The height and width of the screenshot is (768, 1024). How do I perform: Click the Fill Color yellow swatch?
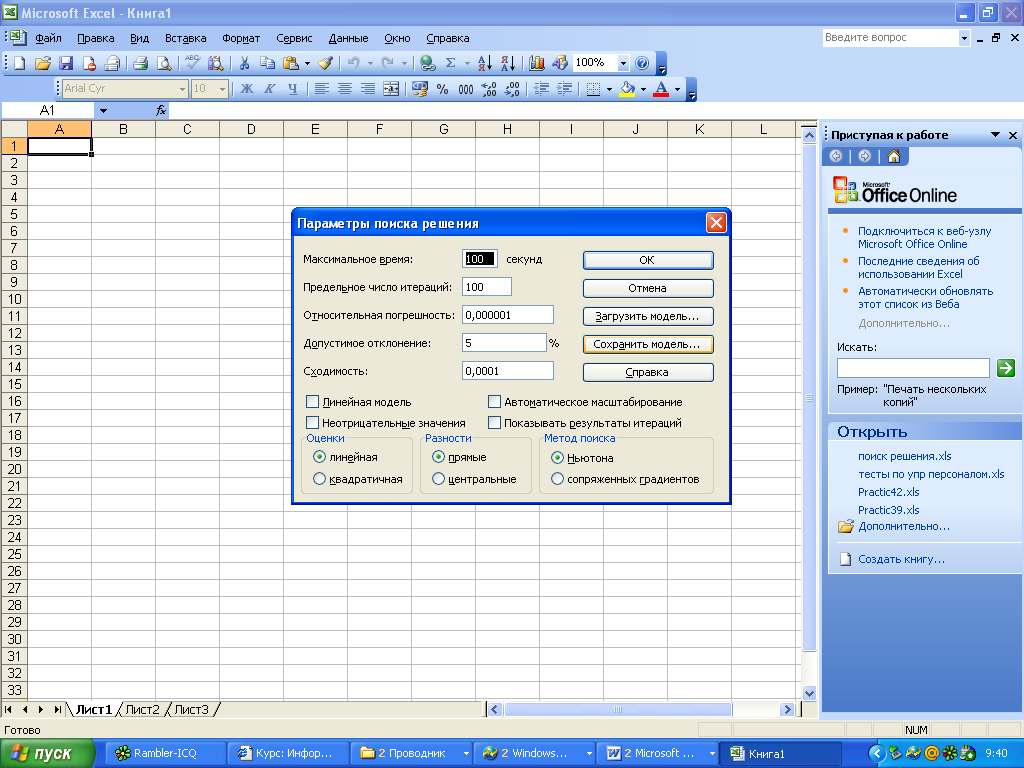tap(628, 89)
